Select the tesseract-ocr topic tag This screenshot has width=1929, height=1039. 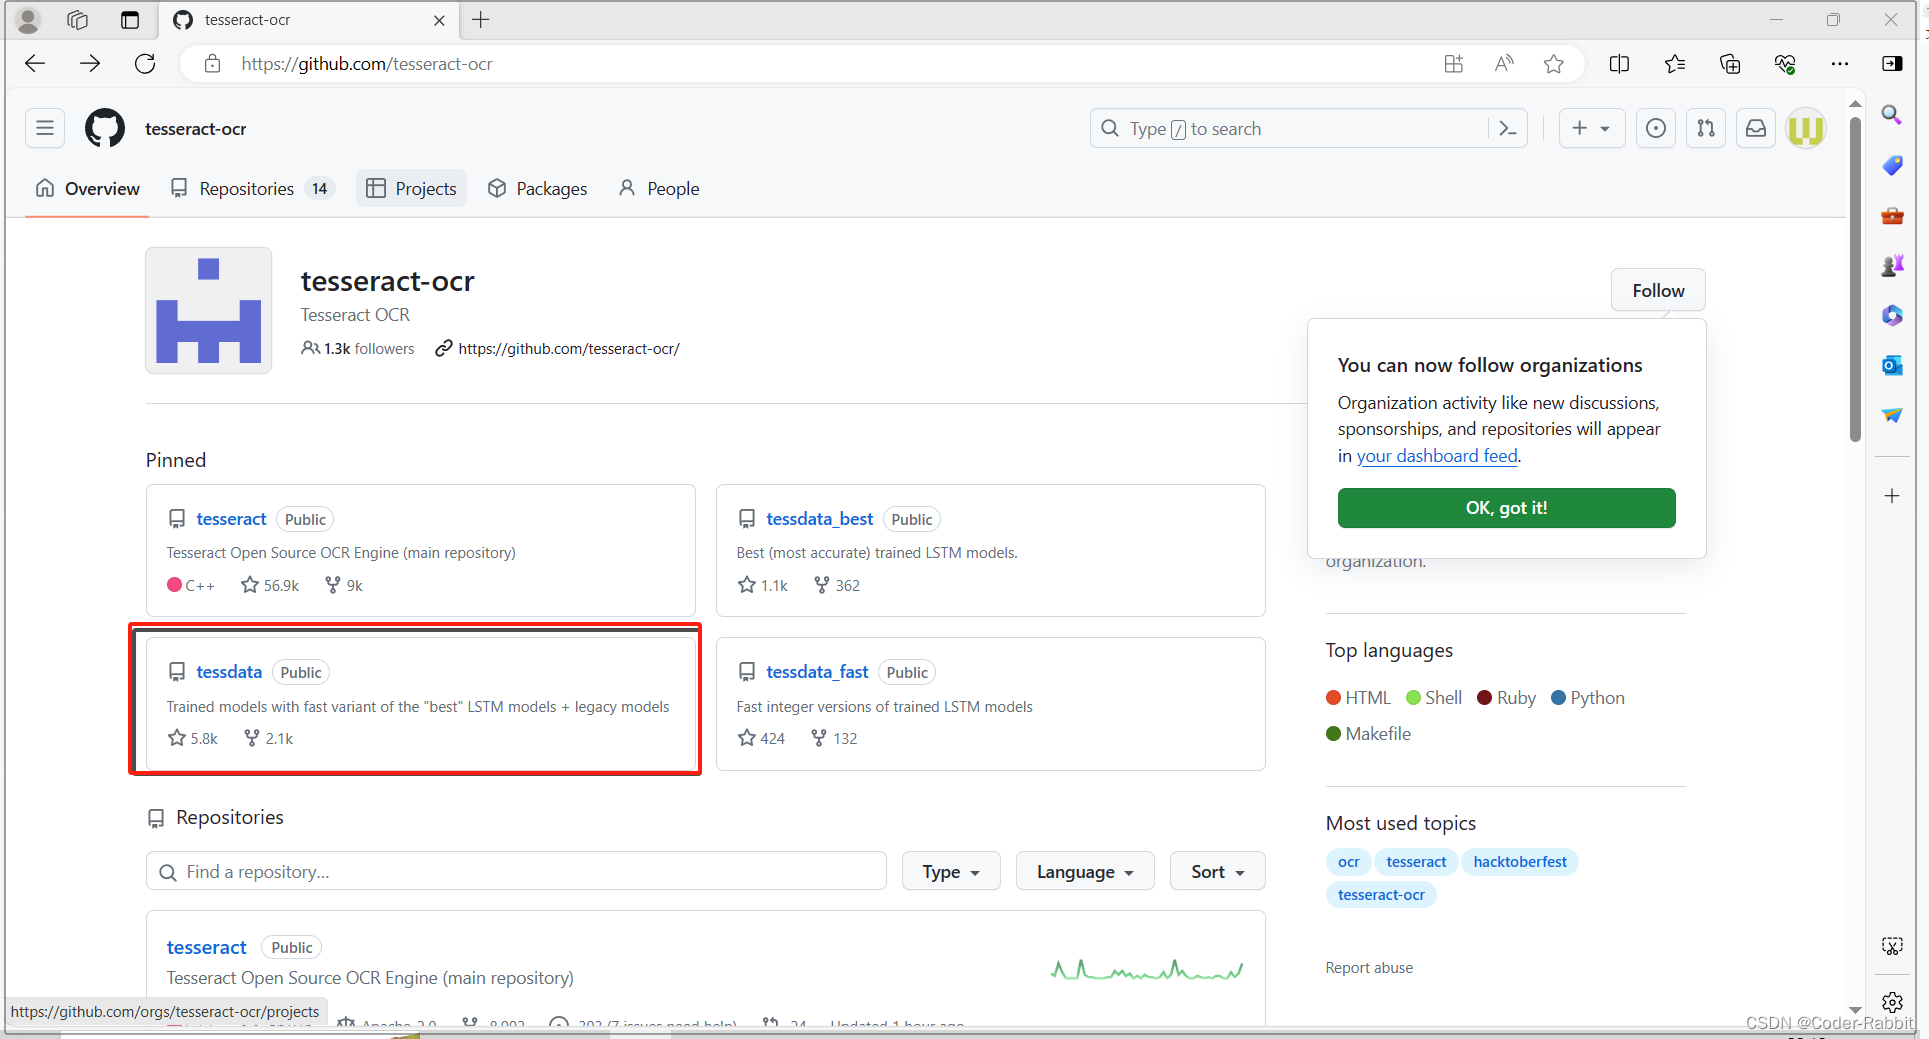(x=1381, y=895)
